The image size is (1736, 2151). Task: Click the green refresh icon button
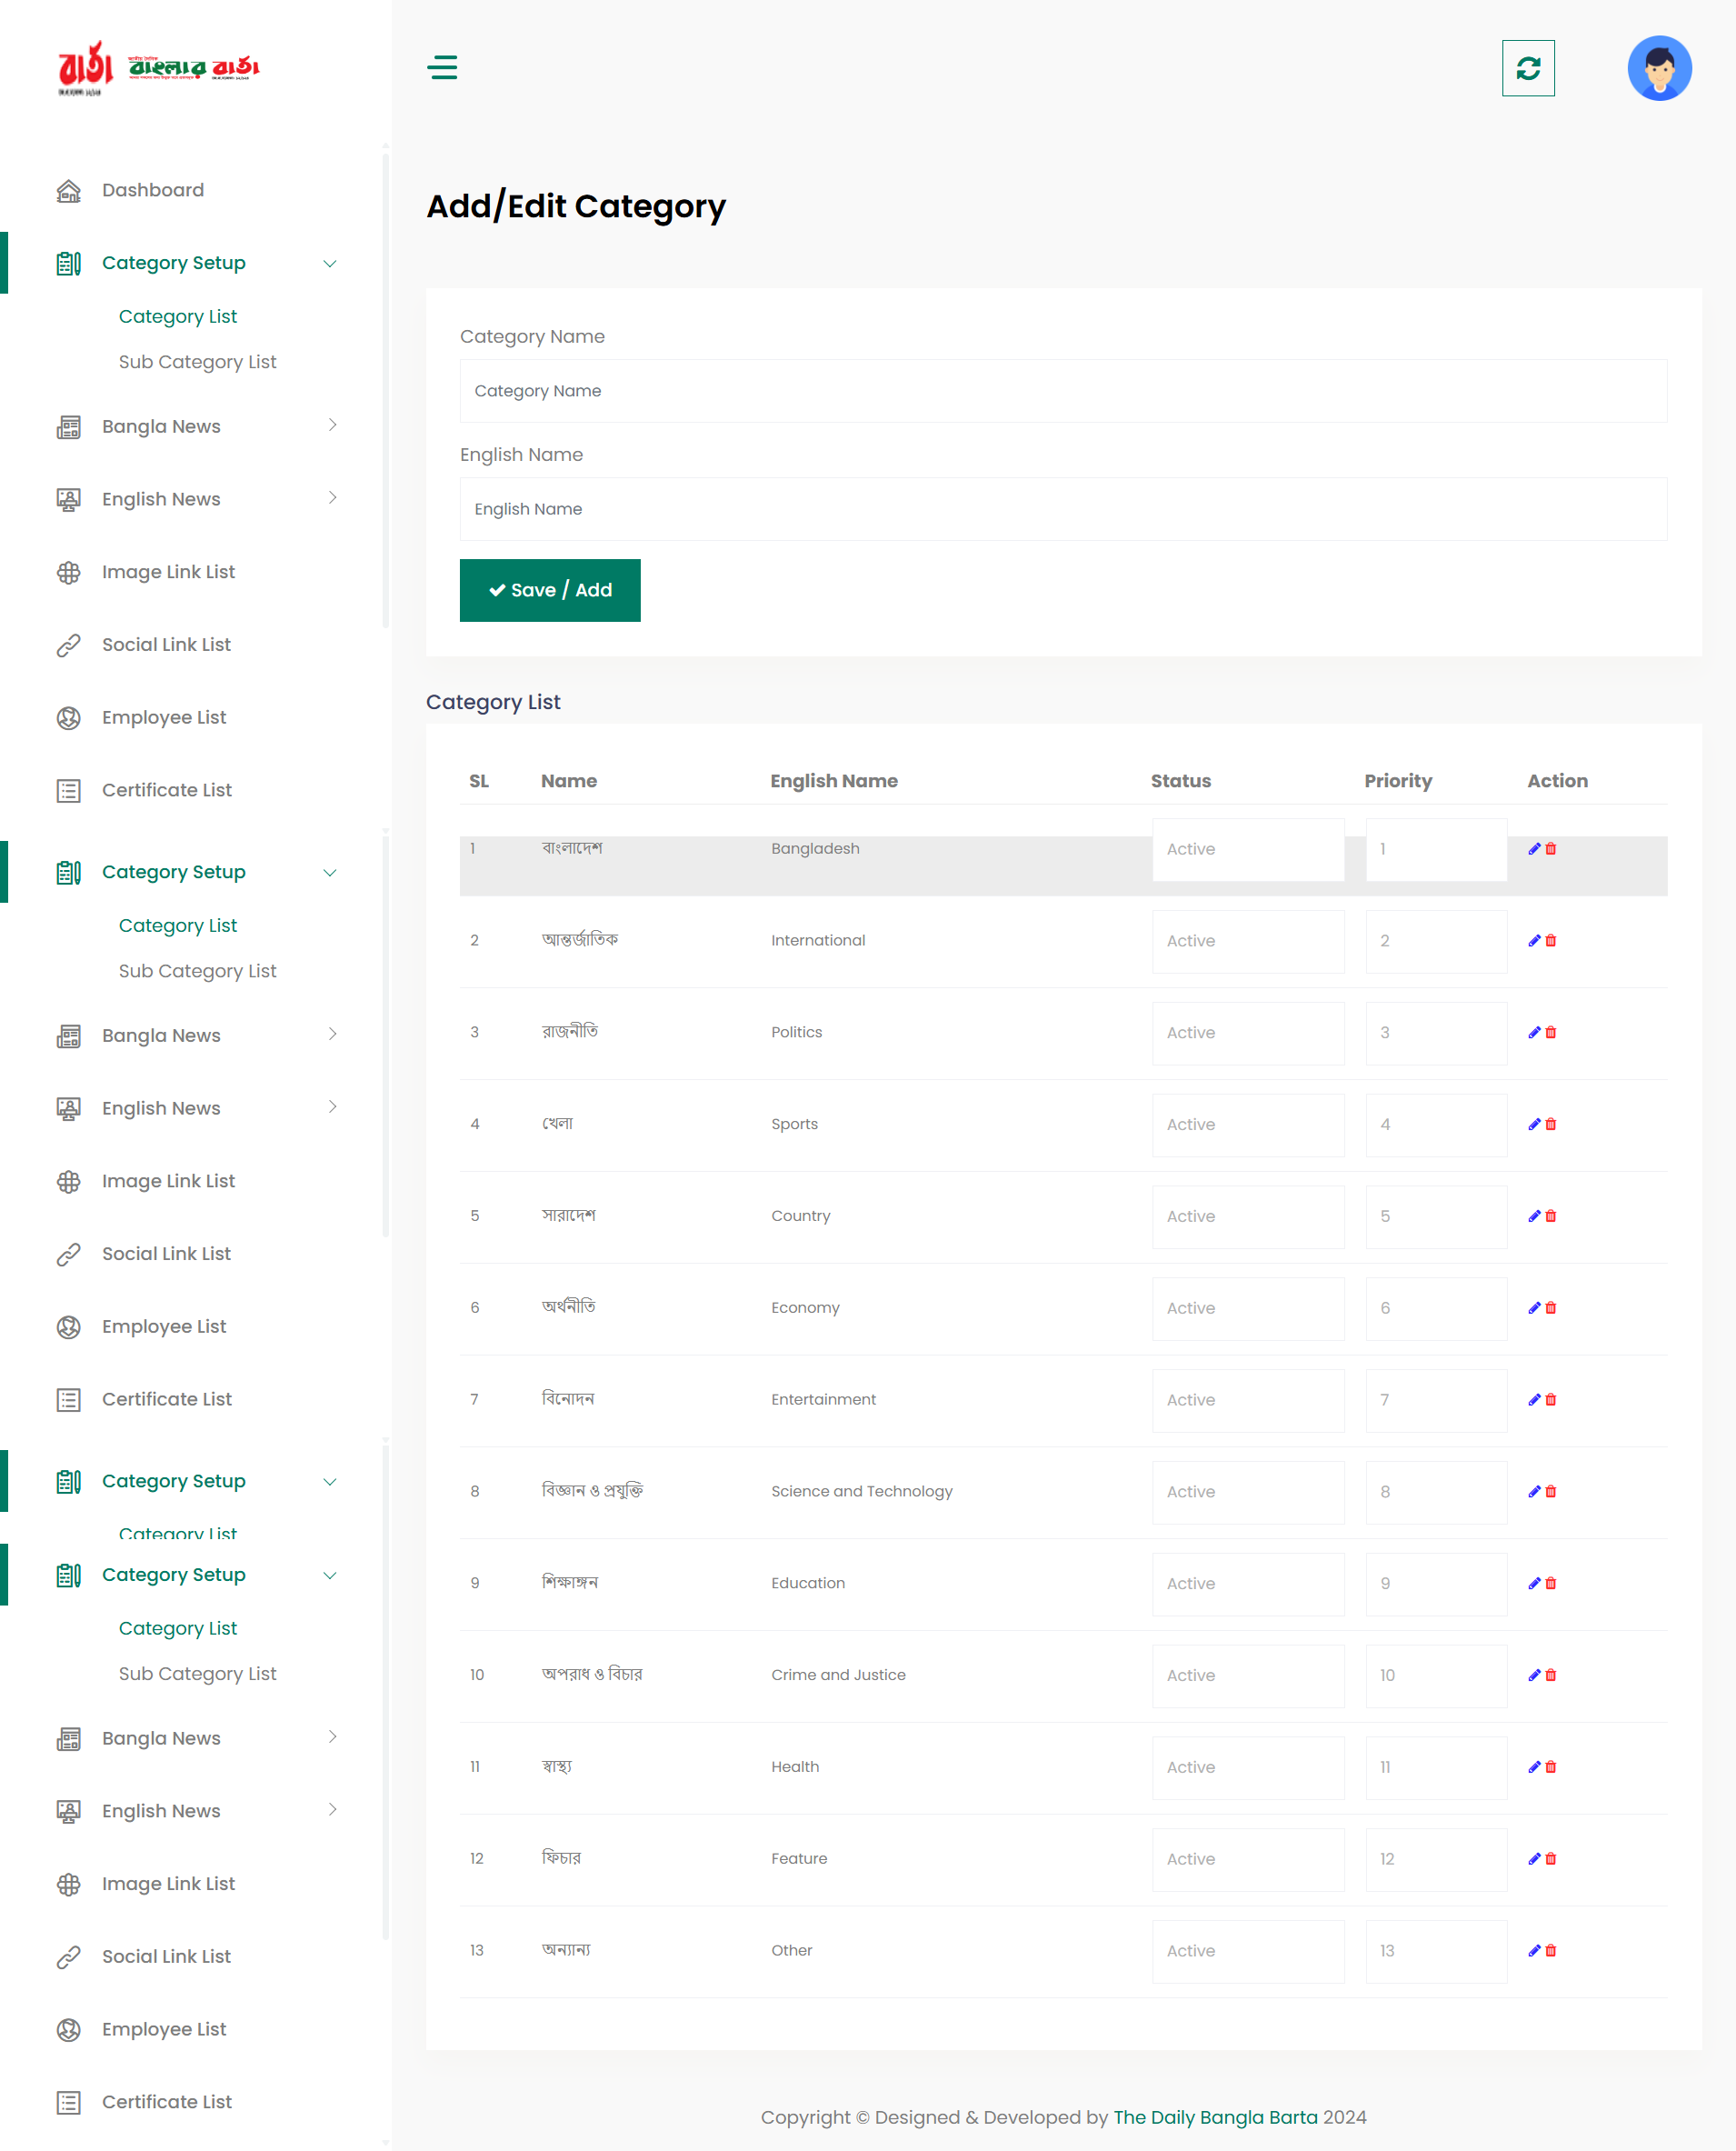pyautogui.click(x=1527, y=68)
